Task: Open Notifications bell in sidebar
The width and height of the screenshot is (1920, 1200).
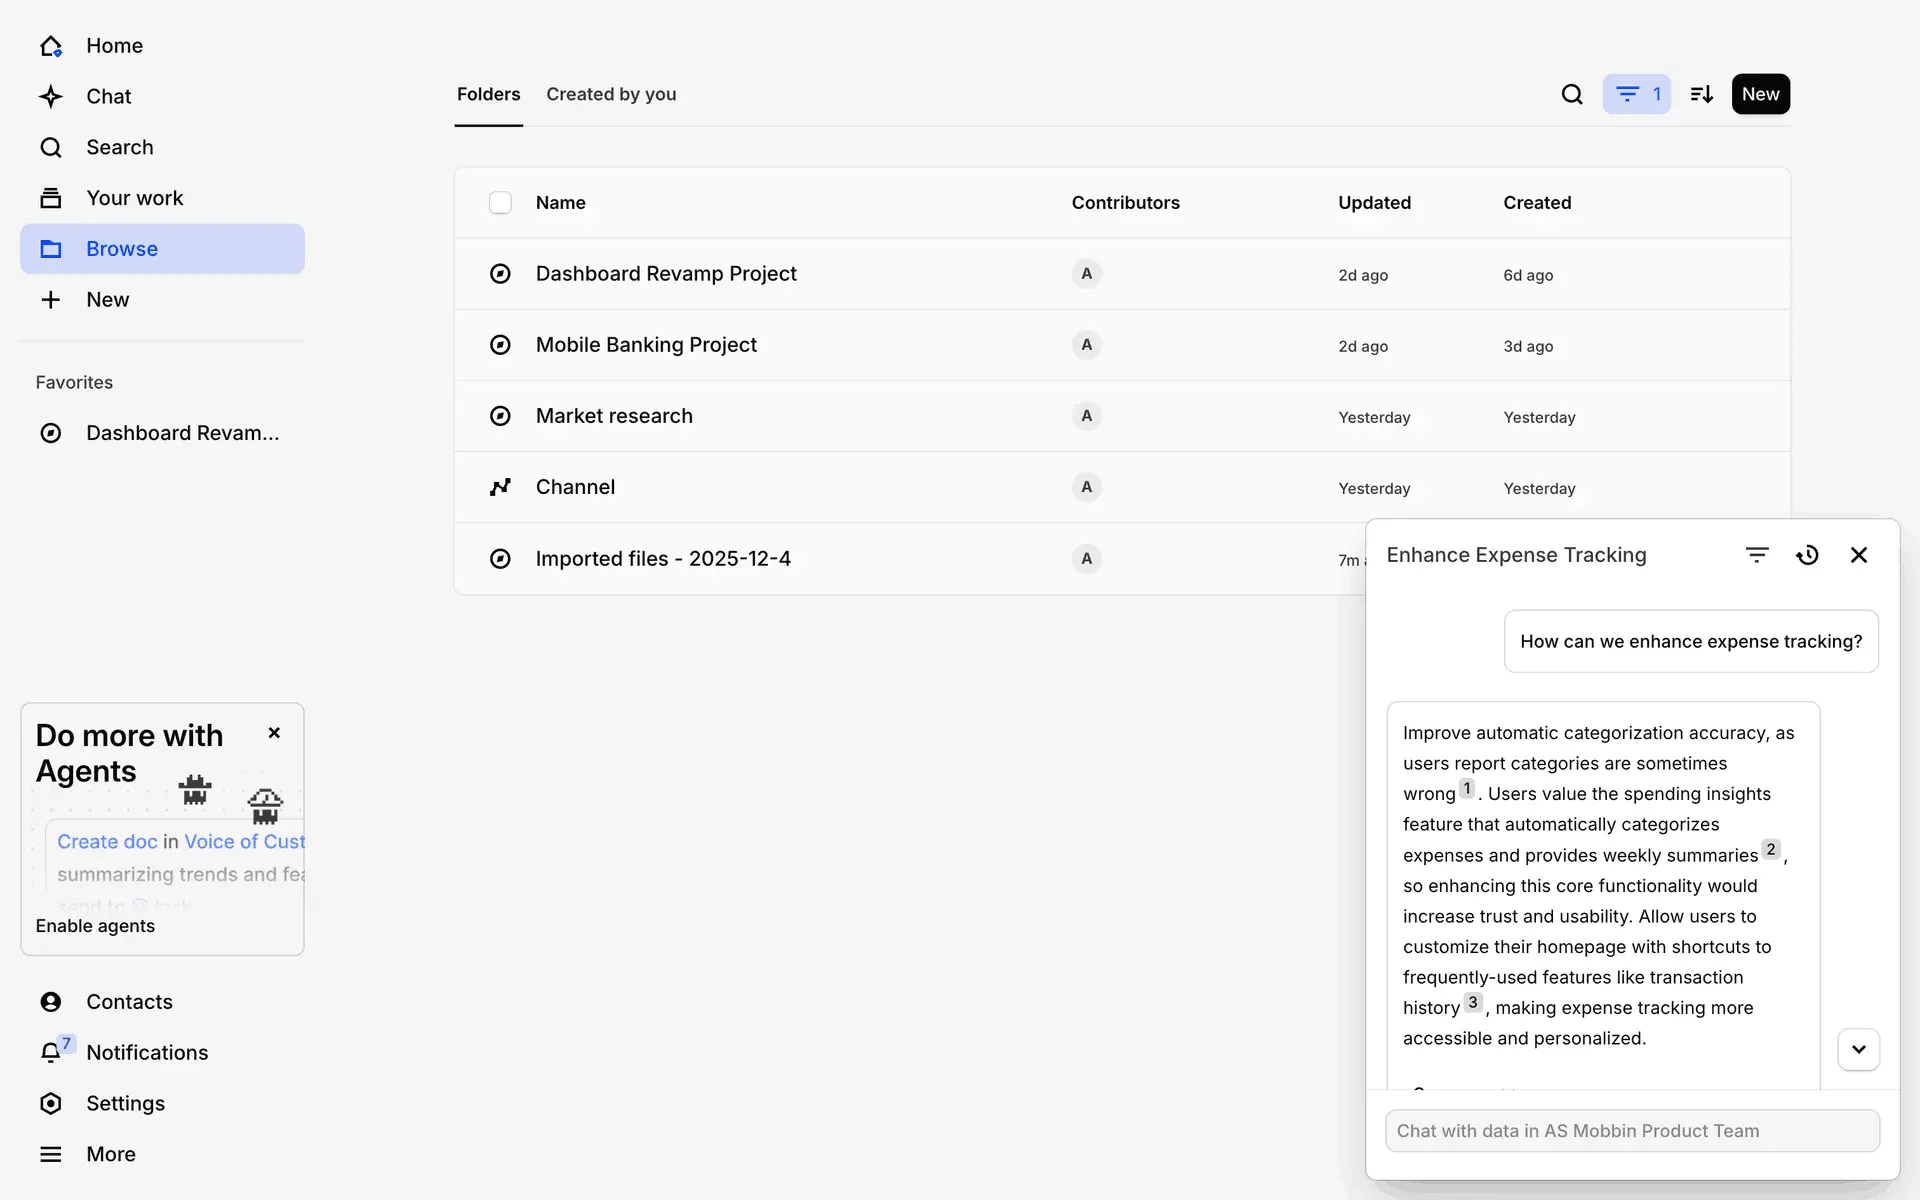Action: coord(51,1052)
